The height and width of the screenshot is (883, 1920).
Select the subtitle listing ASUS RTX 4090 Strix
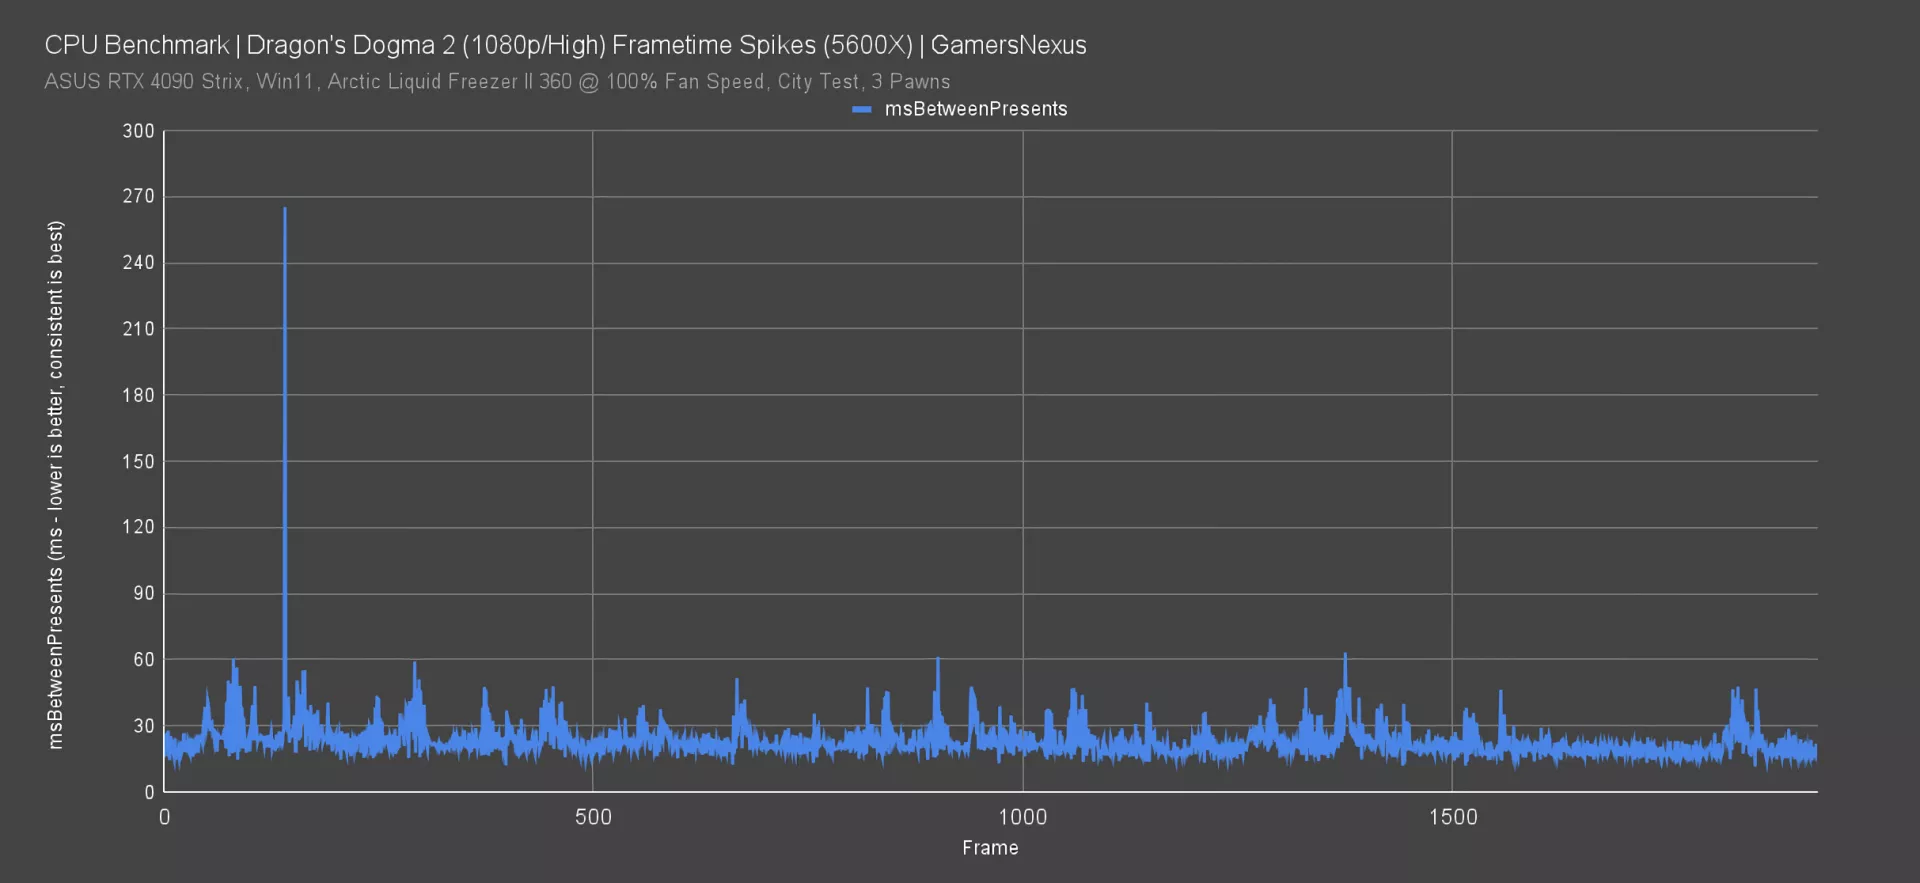(497, 82)
